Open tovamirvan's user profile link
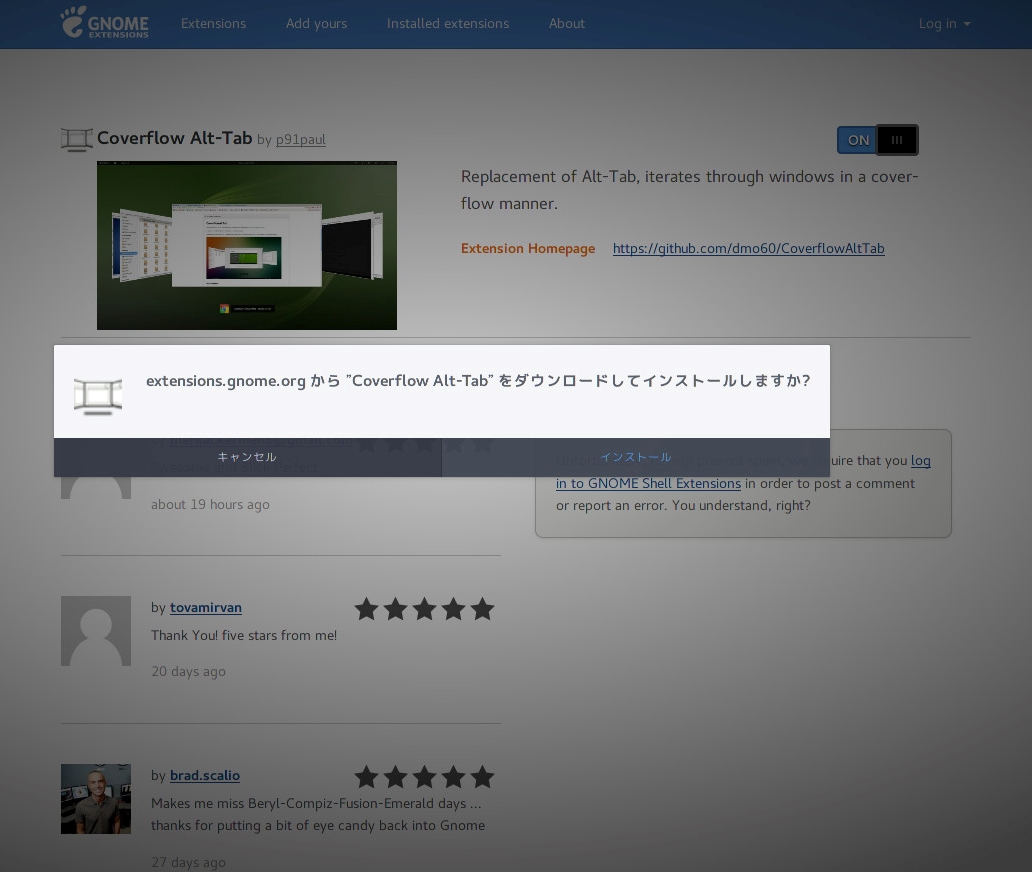1032x872 pixels. [205, 608]
